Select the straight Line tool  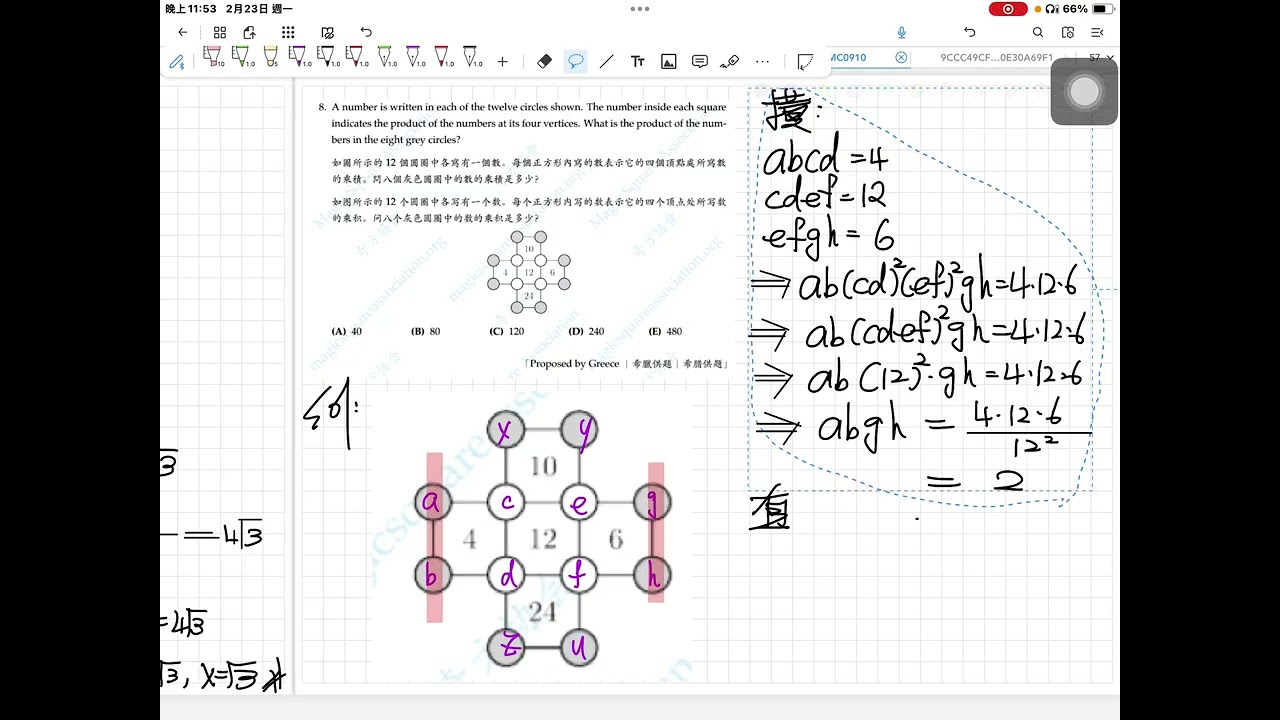tap(607, 62)
